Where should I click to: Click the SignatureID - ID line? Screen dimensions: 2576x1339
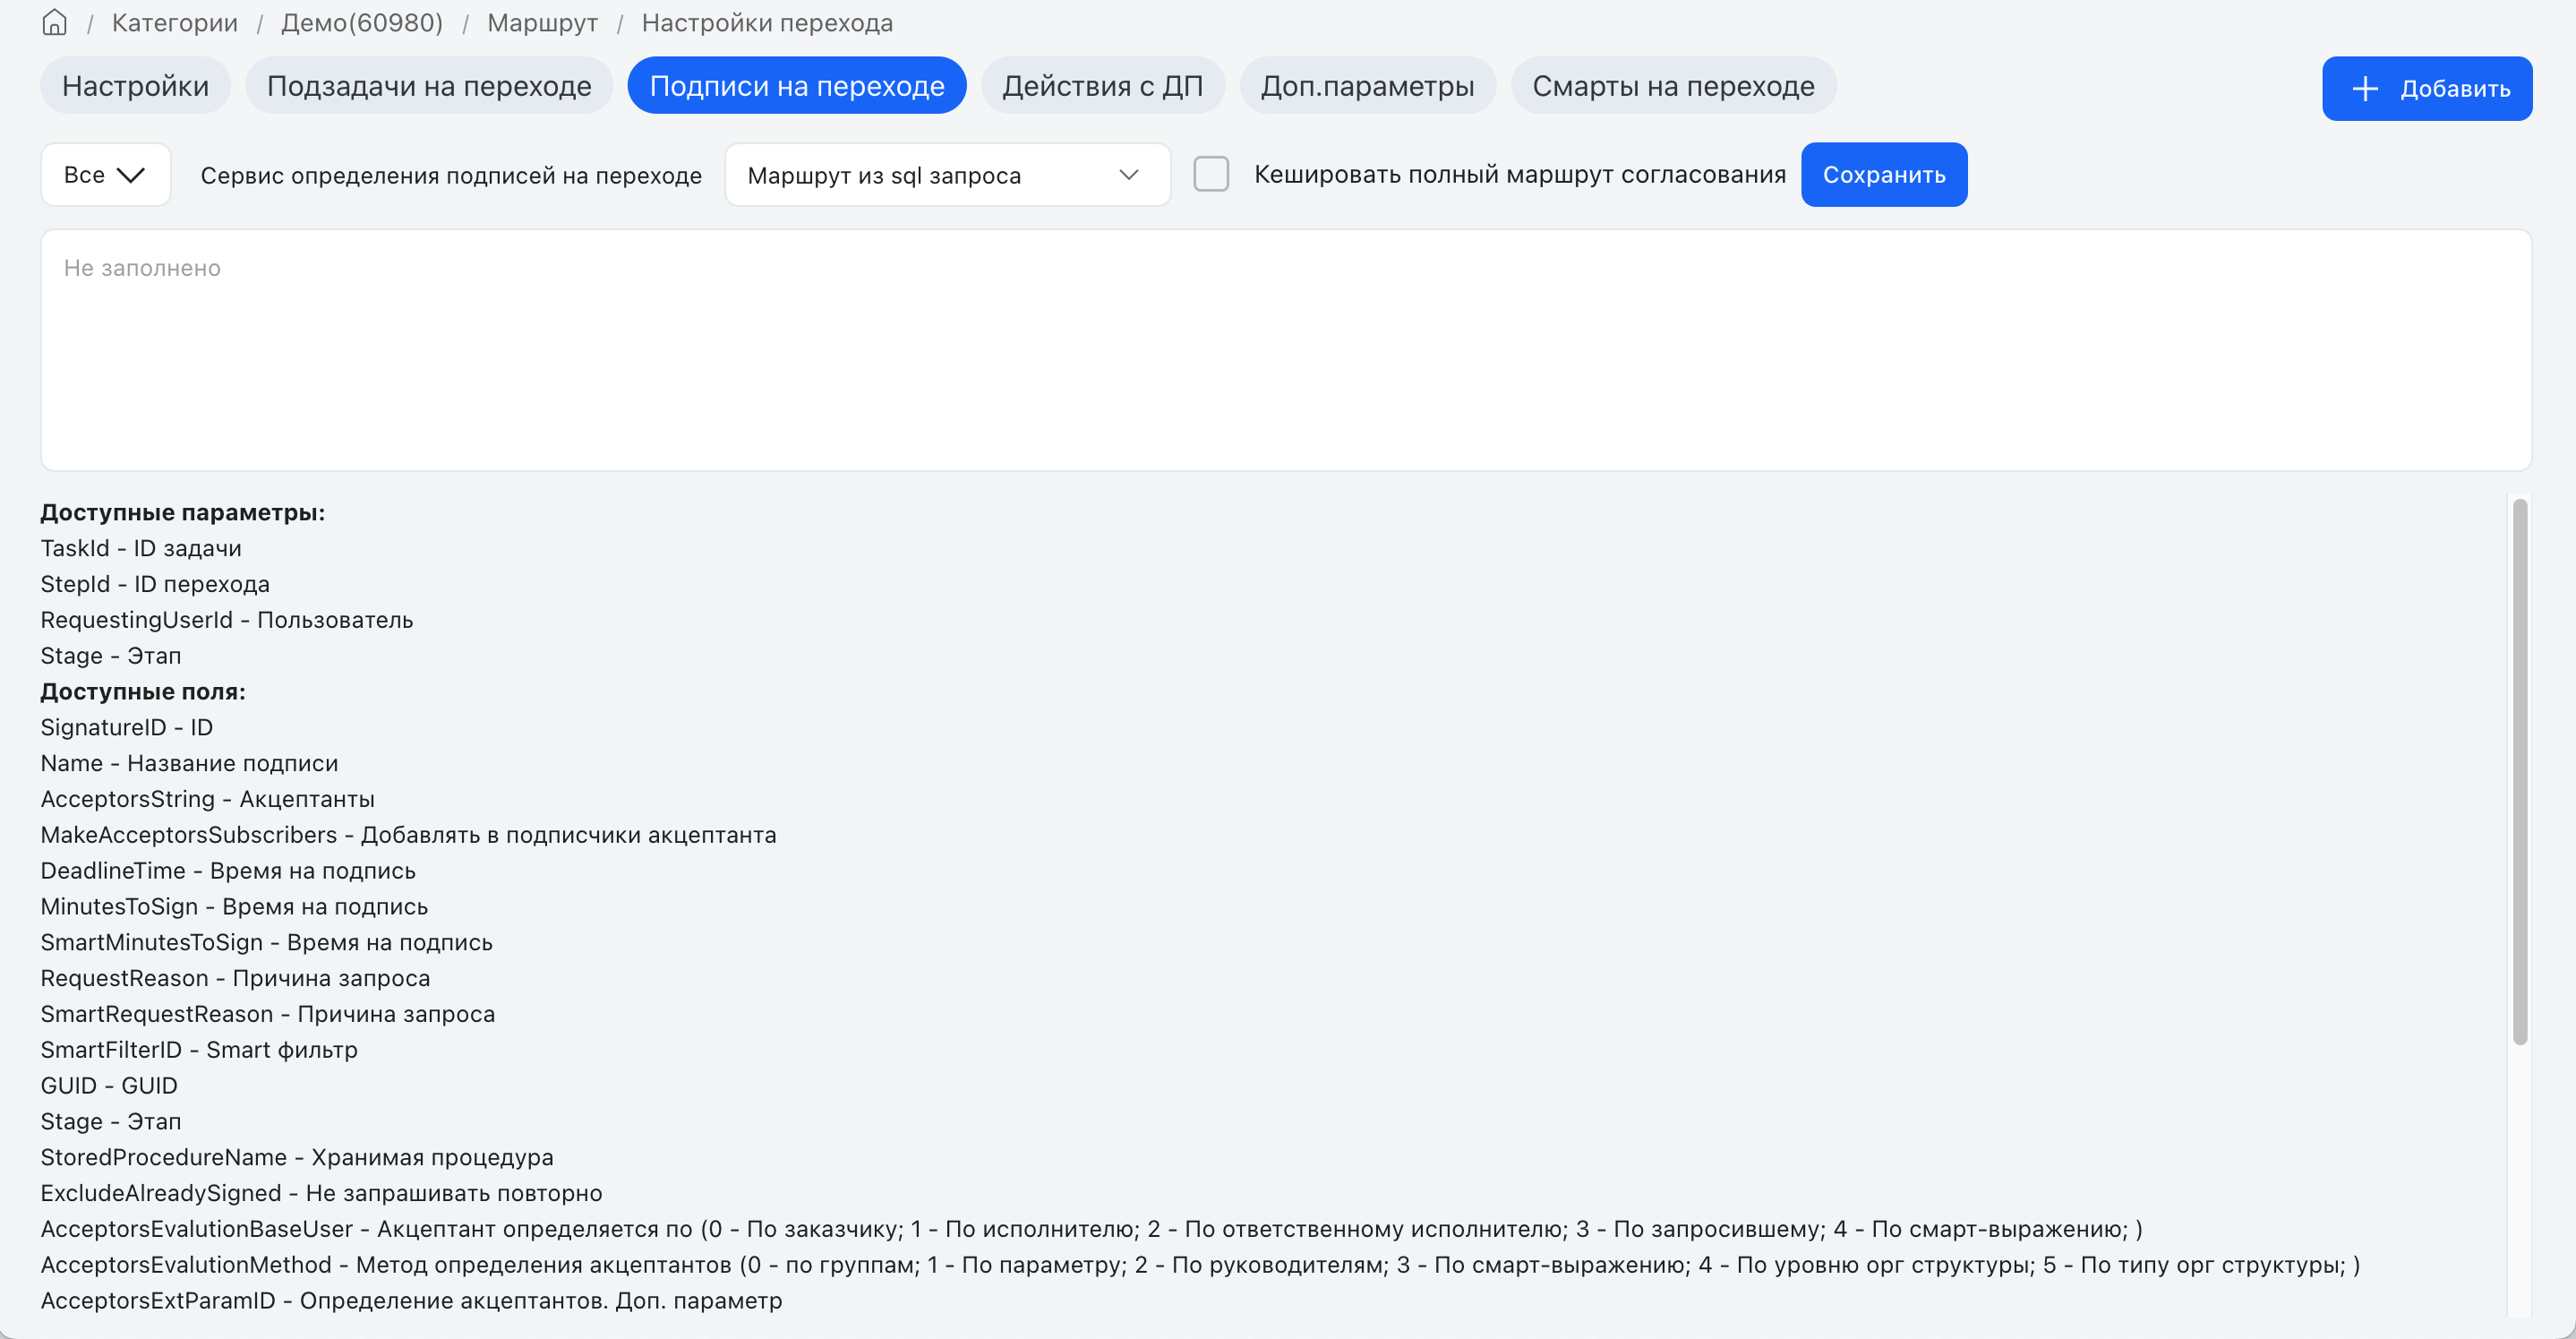click(x=127, y=727)
